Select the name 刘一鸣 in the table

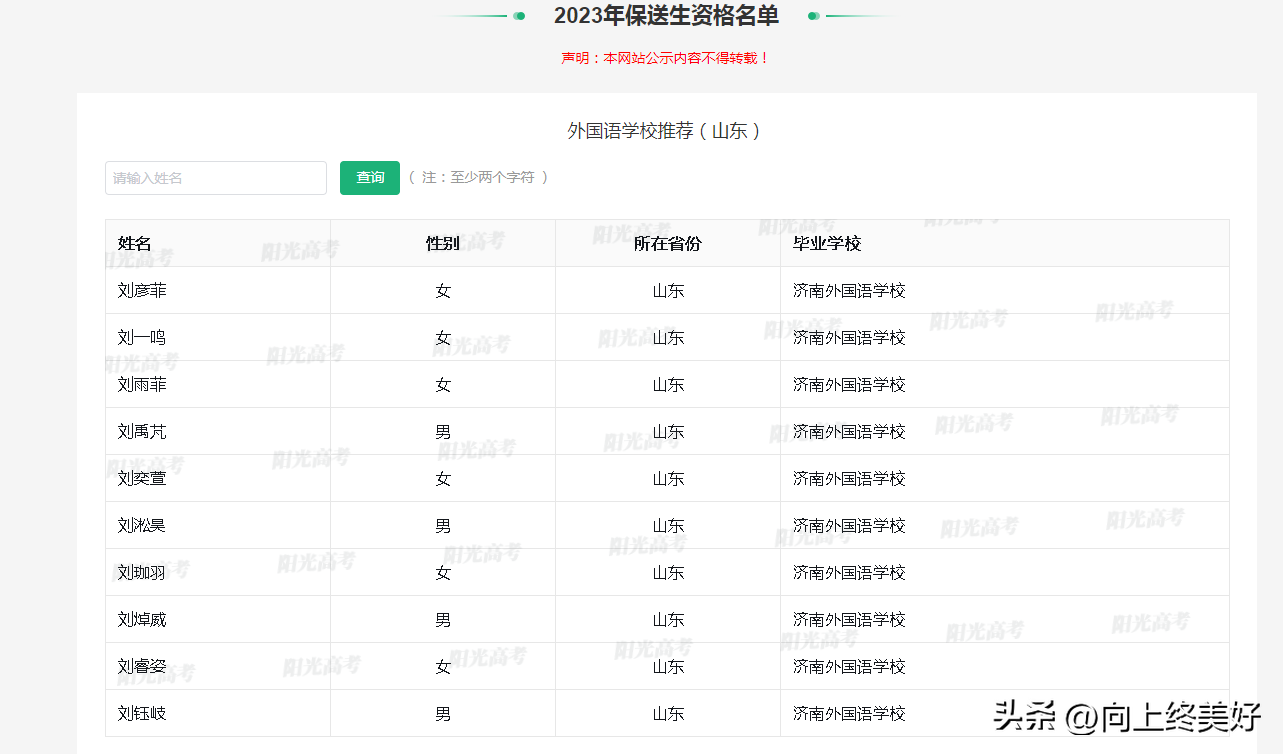click(142, 338)
